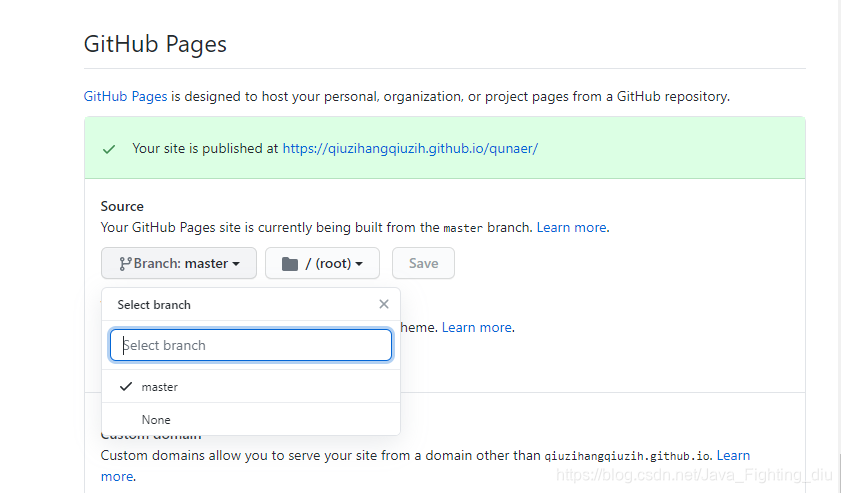Follow the GitHub Pages intro link
The height and width of the screenshot is (493, 841).
pos(126,97)
